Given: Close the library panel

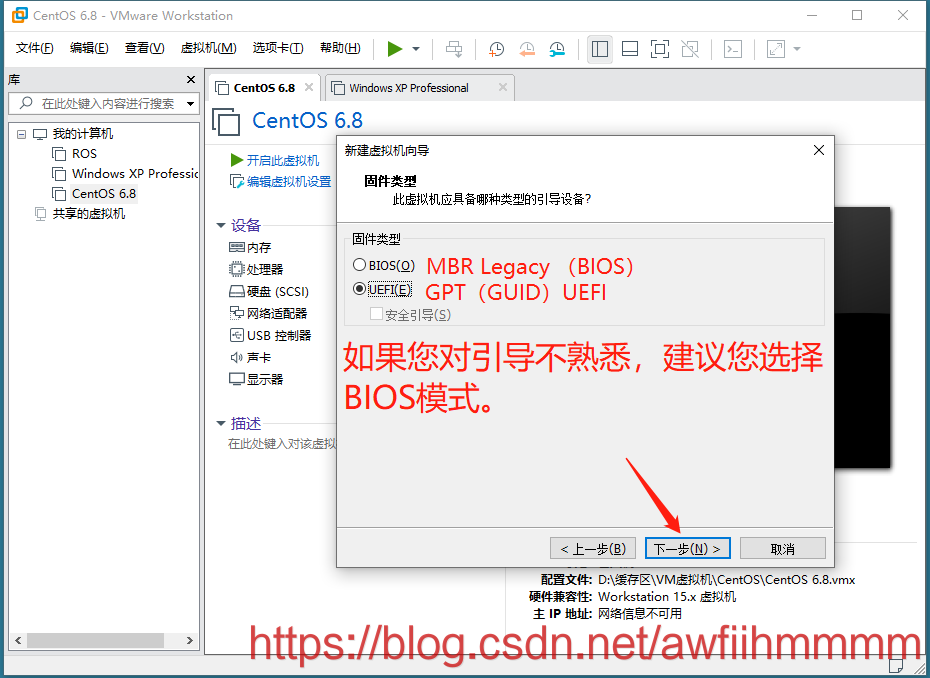Looking at the screenshot, I should click(x=190, y=79).
